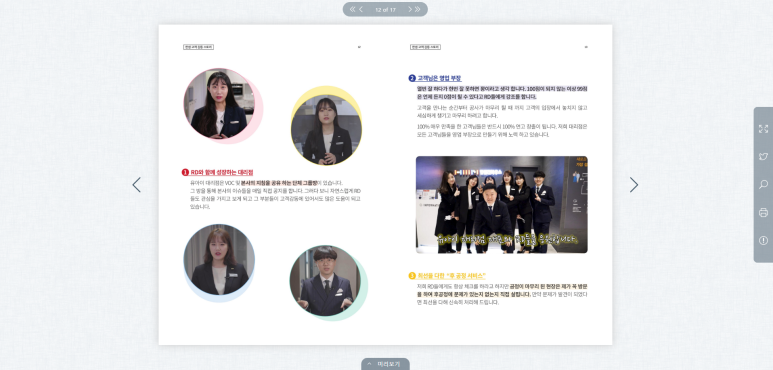Click the woman's photo in the blue circle
Viewport: 773px width, 370px height.
pos(219,260)
